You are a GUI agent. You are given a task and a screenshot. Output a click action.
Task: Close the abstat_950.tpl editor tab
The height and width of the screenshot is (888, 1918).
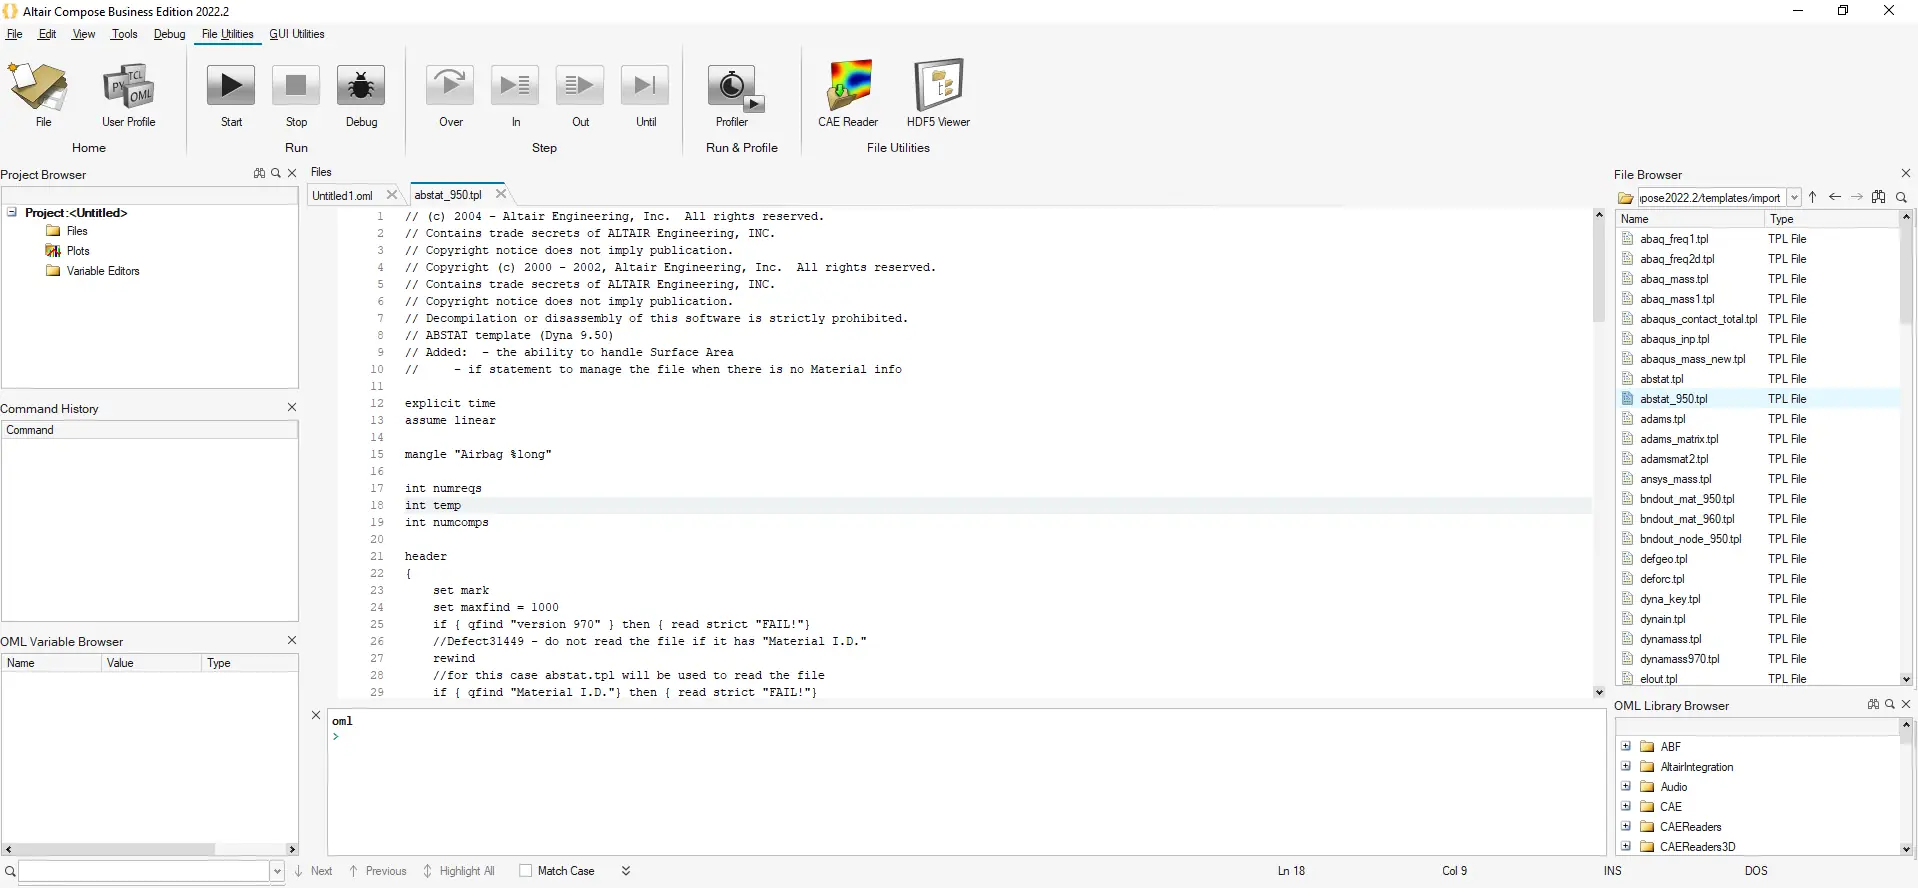tap(501, 194)
